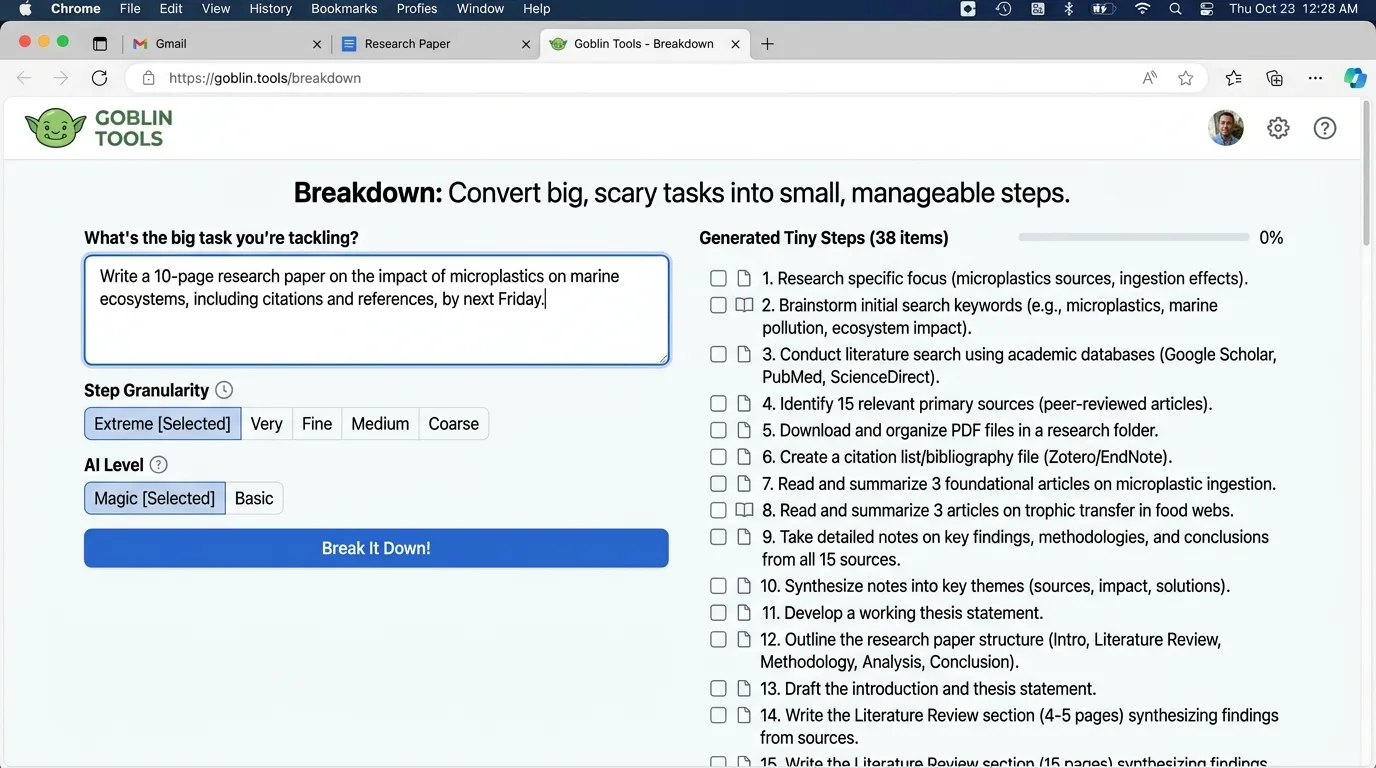Reload the page with refresh icon
Screen dimensions: 1376x768
point(99,78)
